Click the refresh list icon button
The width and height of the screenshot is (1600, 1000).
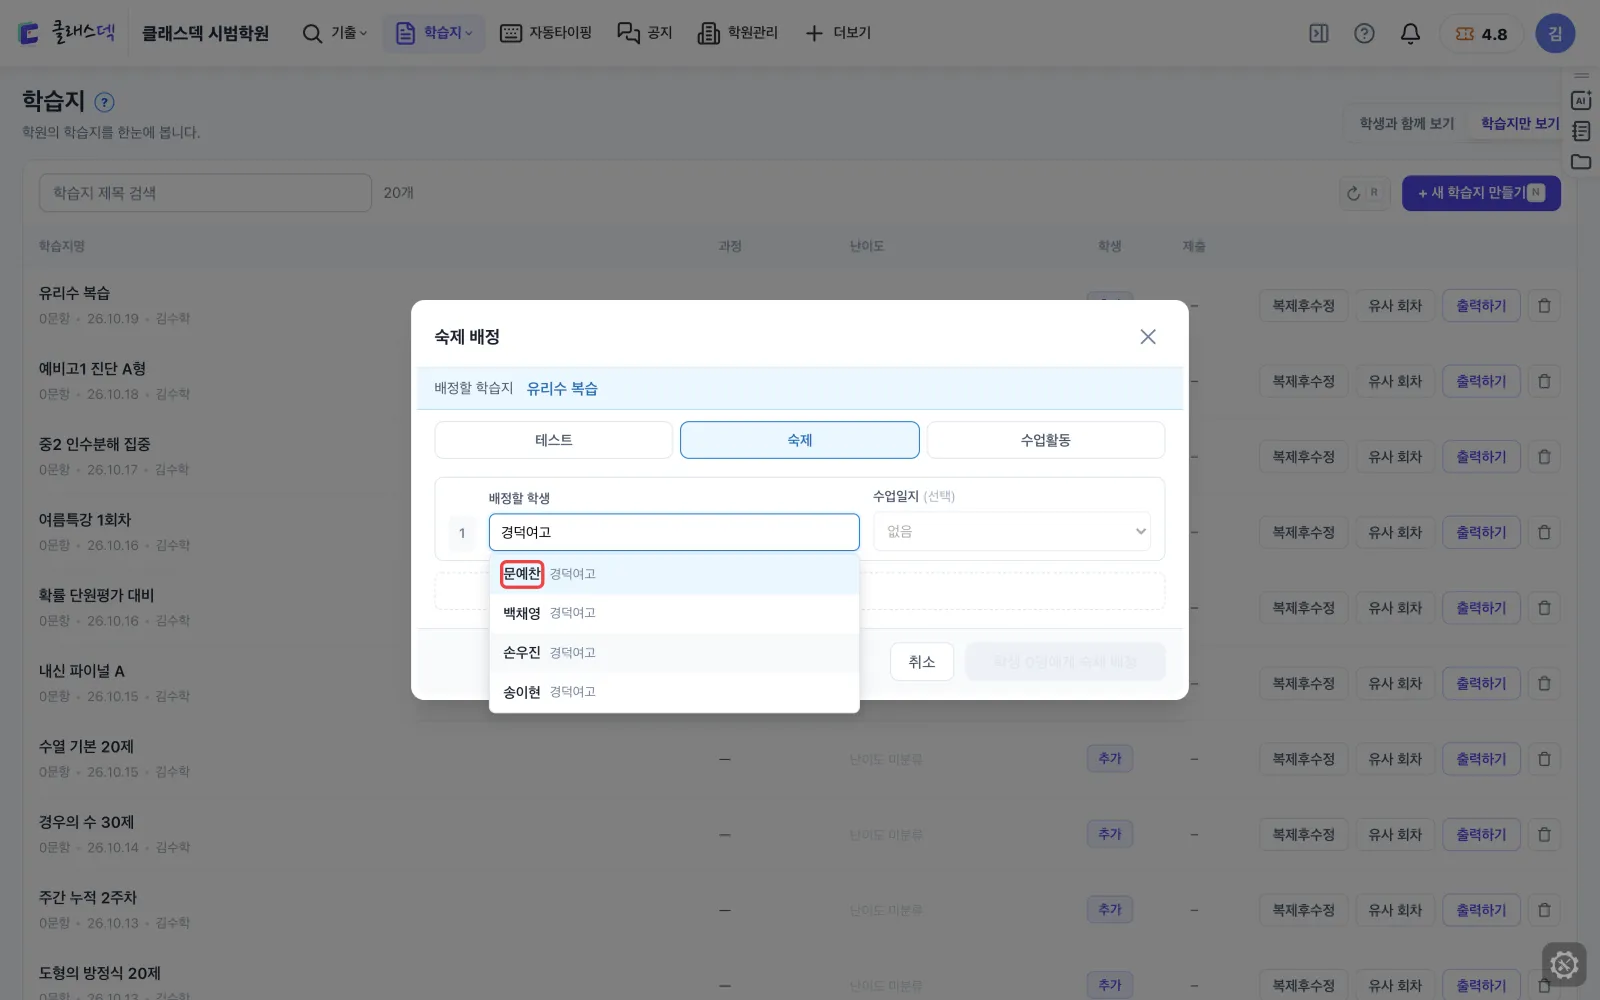click(1364, 193)
